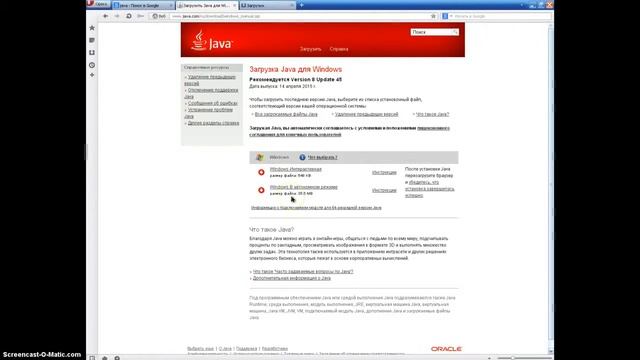This screenshot has height=360, width=640.
Task: Add panel with sidebar plus icon
Action: tap(92, 75)
